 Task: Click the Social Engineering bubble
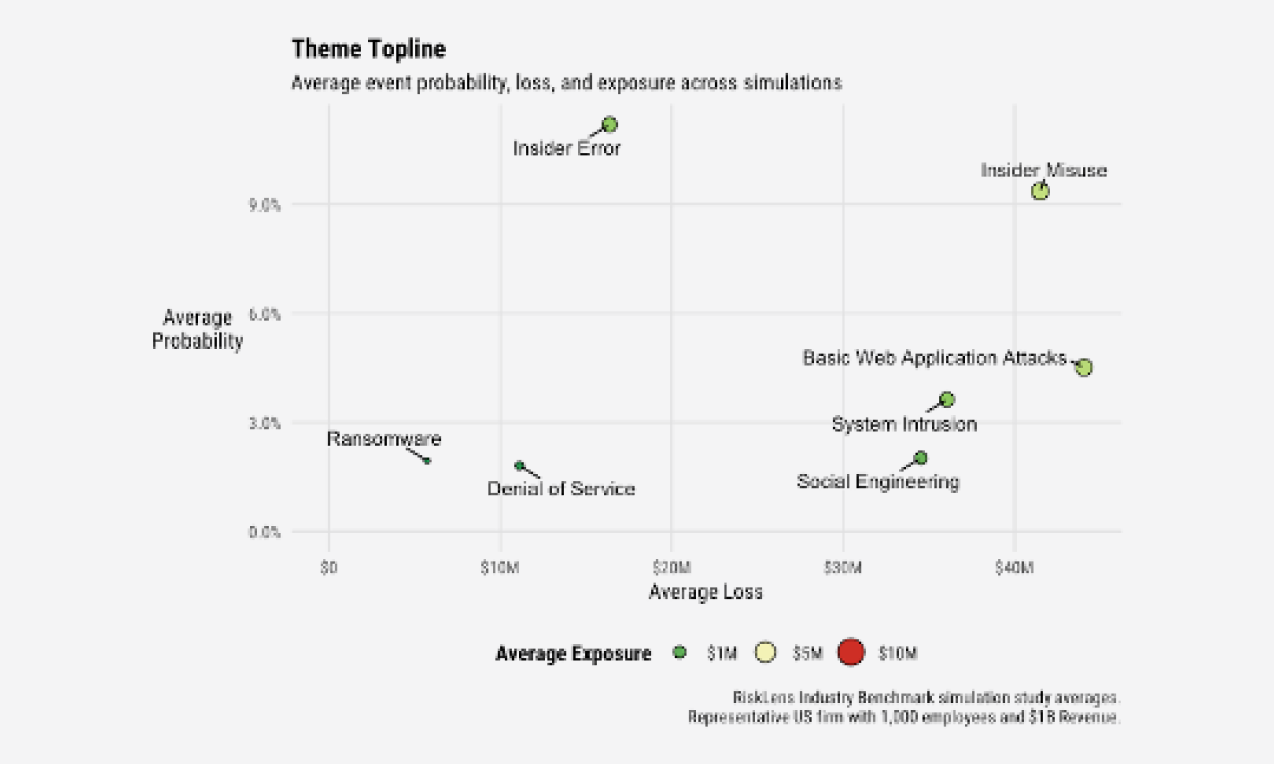[x=920, y=458]
